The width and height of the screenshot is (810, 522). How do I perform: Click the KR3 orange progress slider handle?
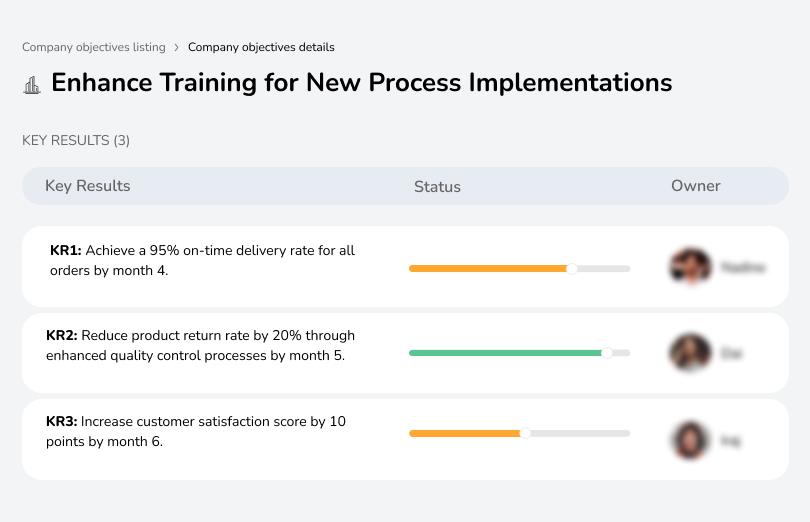click(525, 433)
